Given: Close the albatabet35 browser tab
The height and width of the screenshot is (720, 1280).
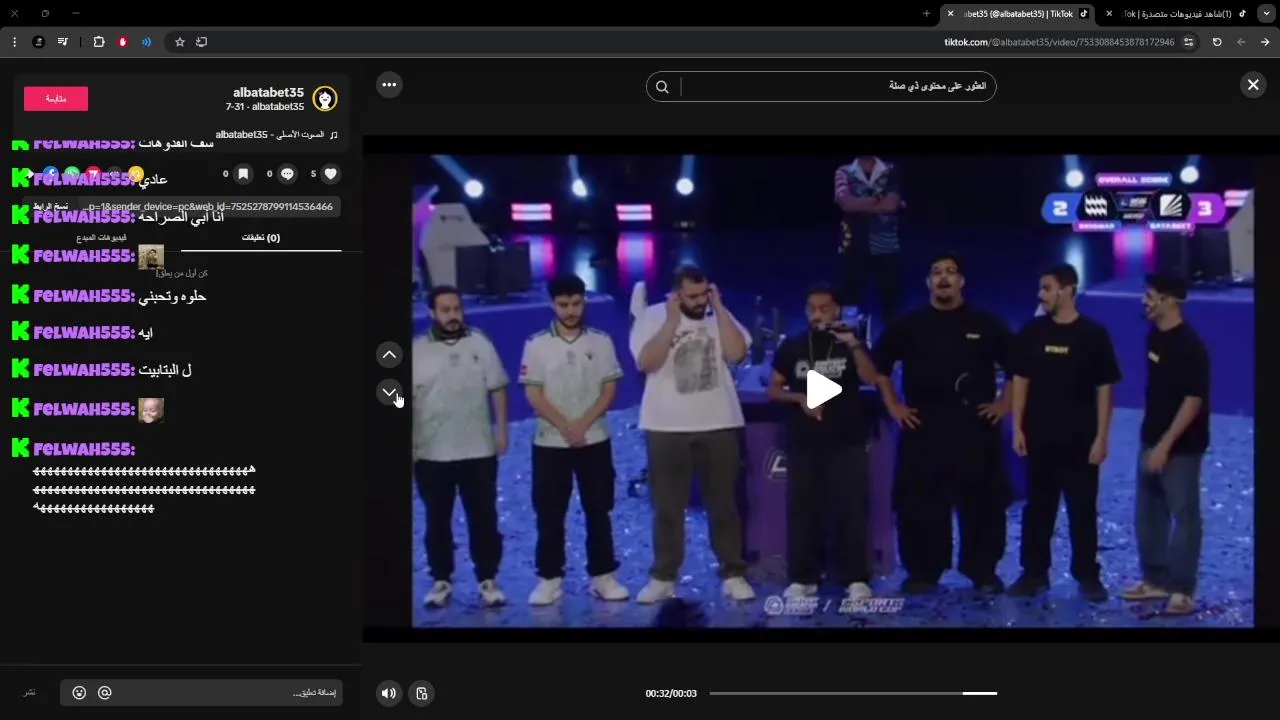Looking at the screenshot, I should click(951, 14).
